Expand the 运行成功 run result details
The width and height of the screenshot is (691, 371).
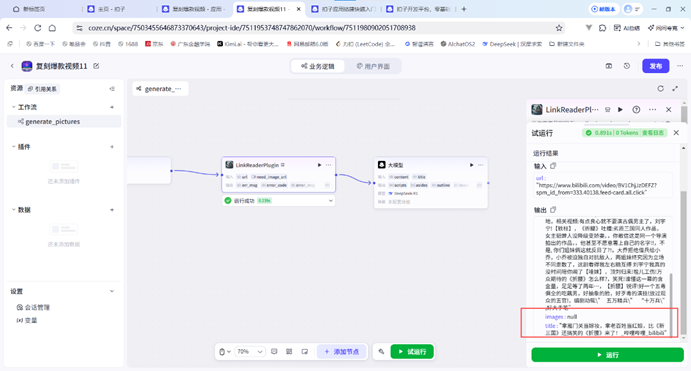click(331, 201)
